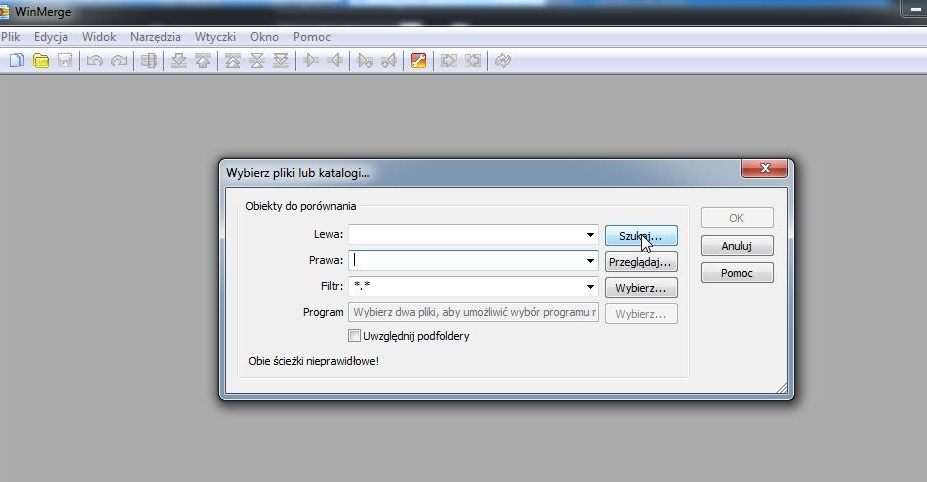Click the Pomoc button in dialog
Image resolution: width=927 pixels, height=482 pixels.
[x=737, y=273]
